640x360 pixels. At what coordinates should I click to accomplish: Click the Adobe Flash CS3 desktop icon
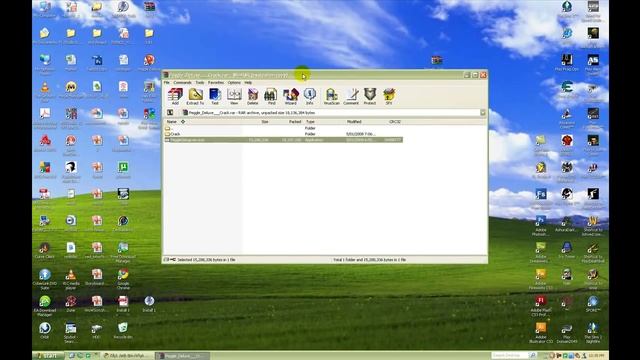pyautogui.click(x=540, y=305)
